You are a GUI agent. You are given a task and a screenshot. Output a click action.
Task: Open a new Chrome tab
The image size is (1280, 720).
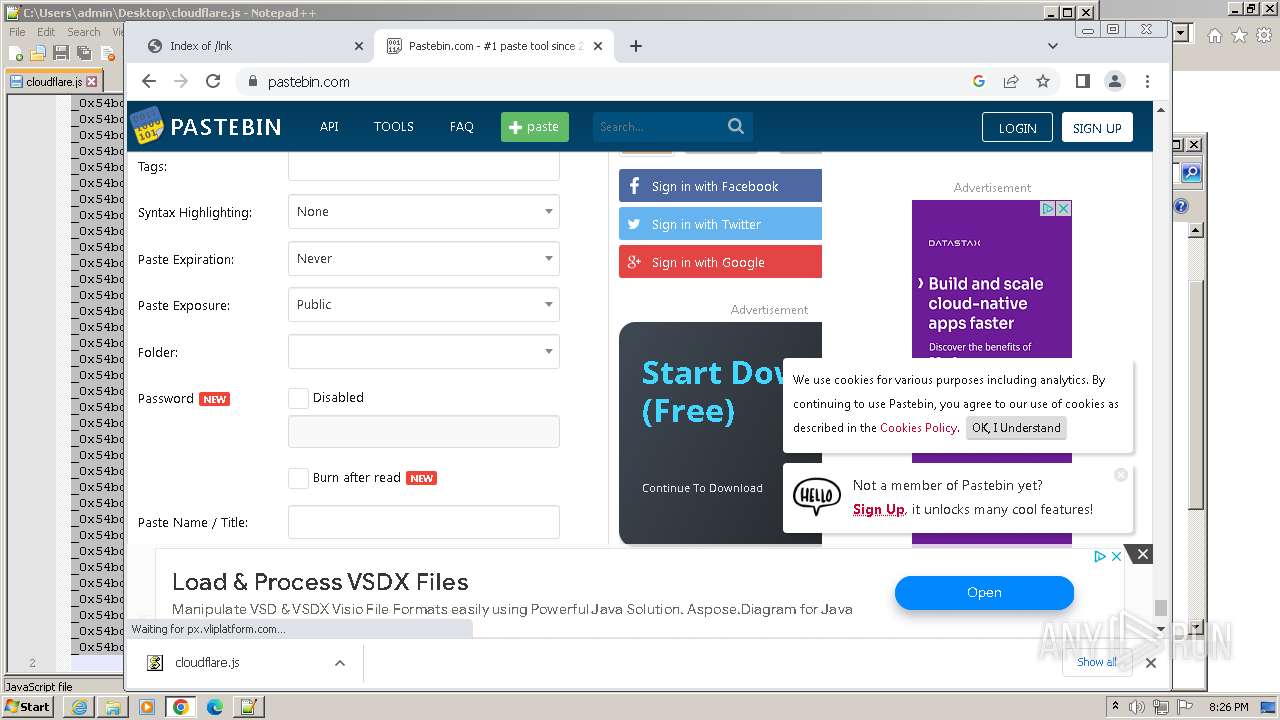click(636, 46)
